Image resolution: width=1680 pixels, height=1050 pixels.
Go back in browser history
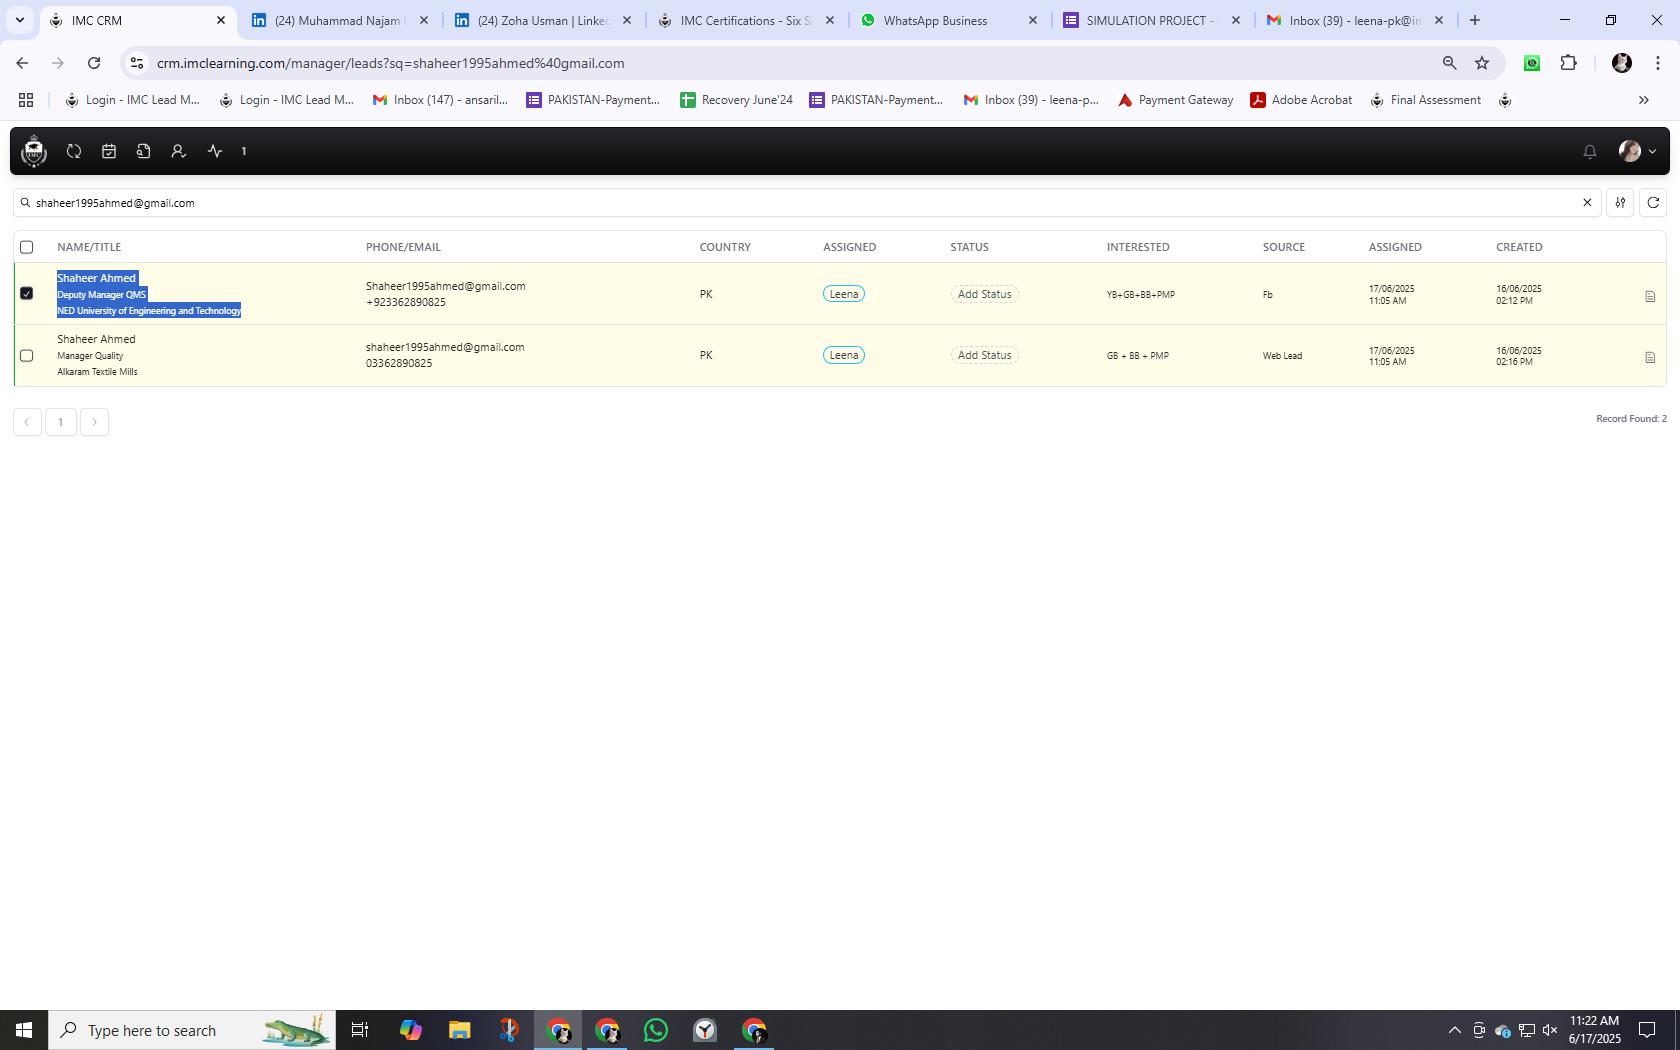point(22,63)
